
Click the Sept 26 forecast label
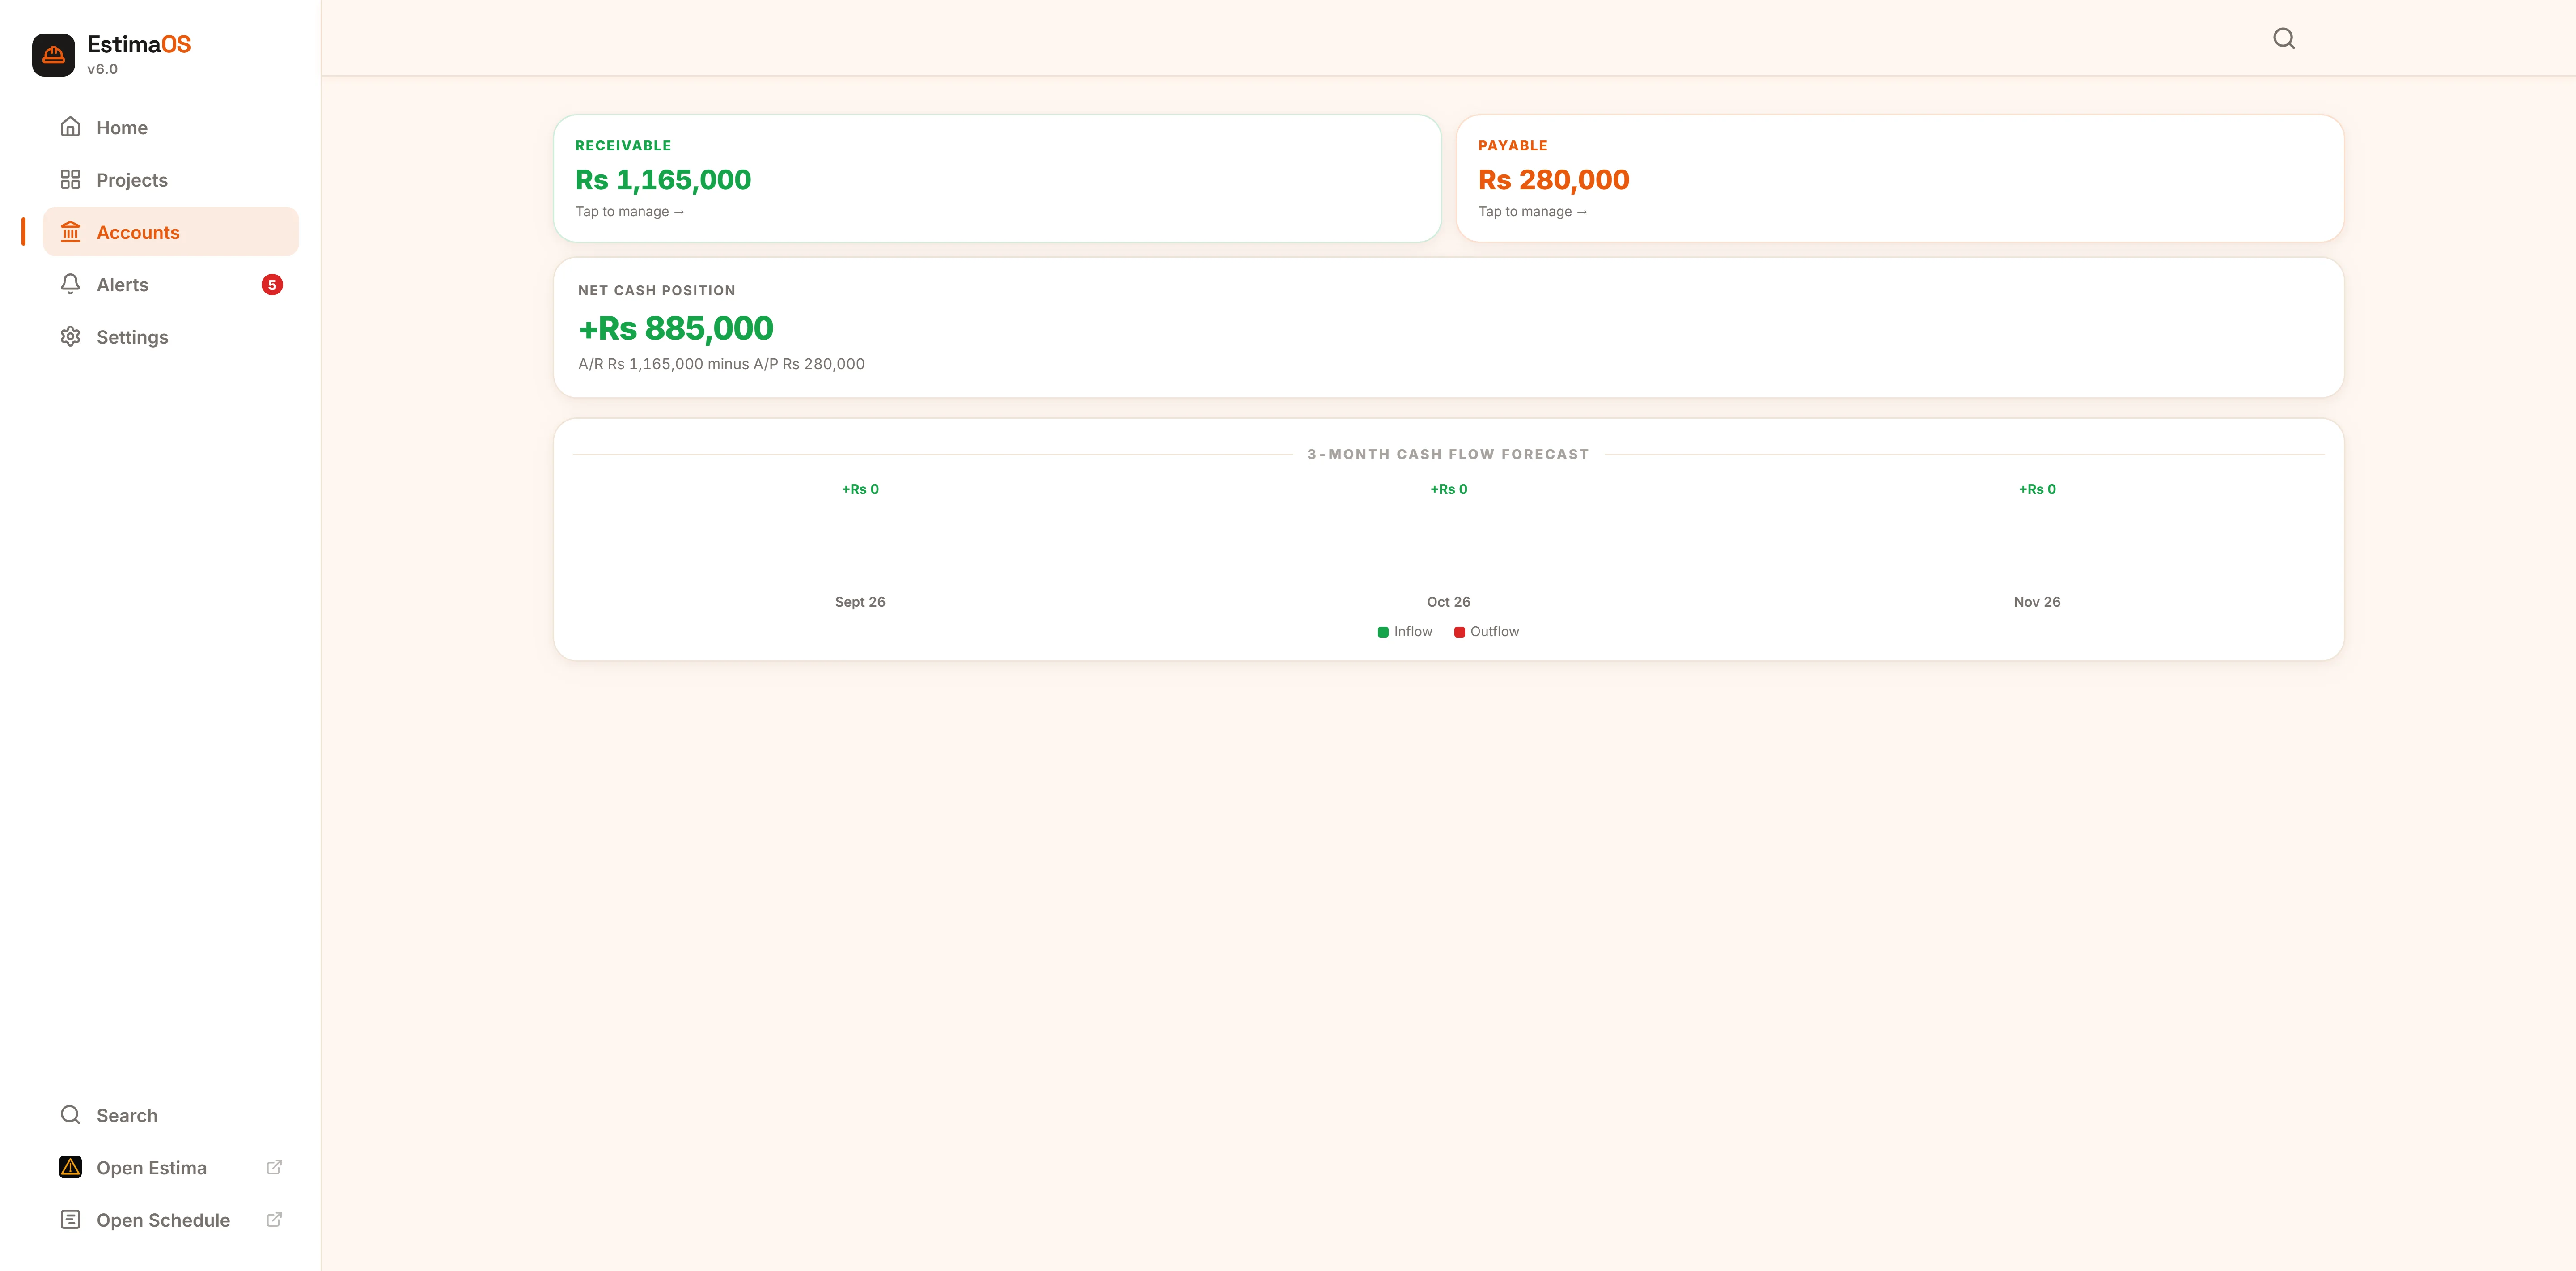(860, 602)
